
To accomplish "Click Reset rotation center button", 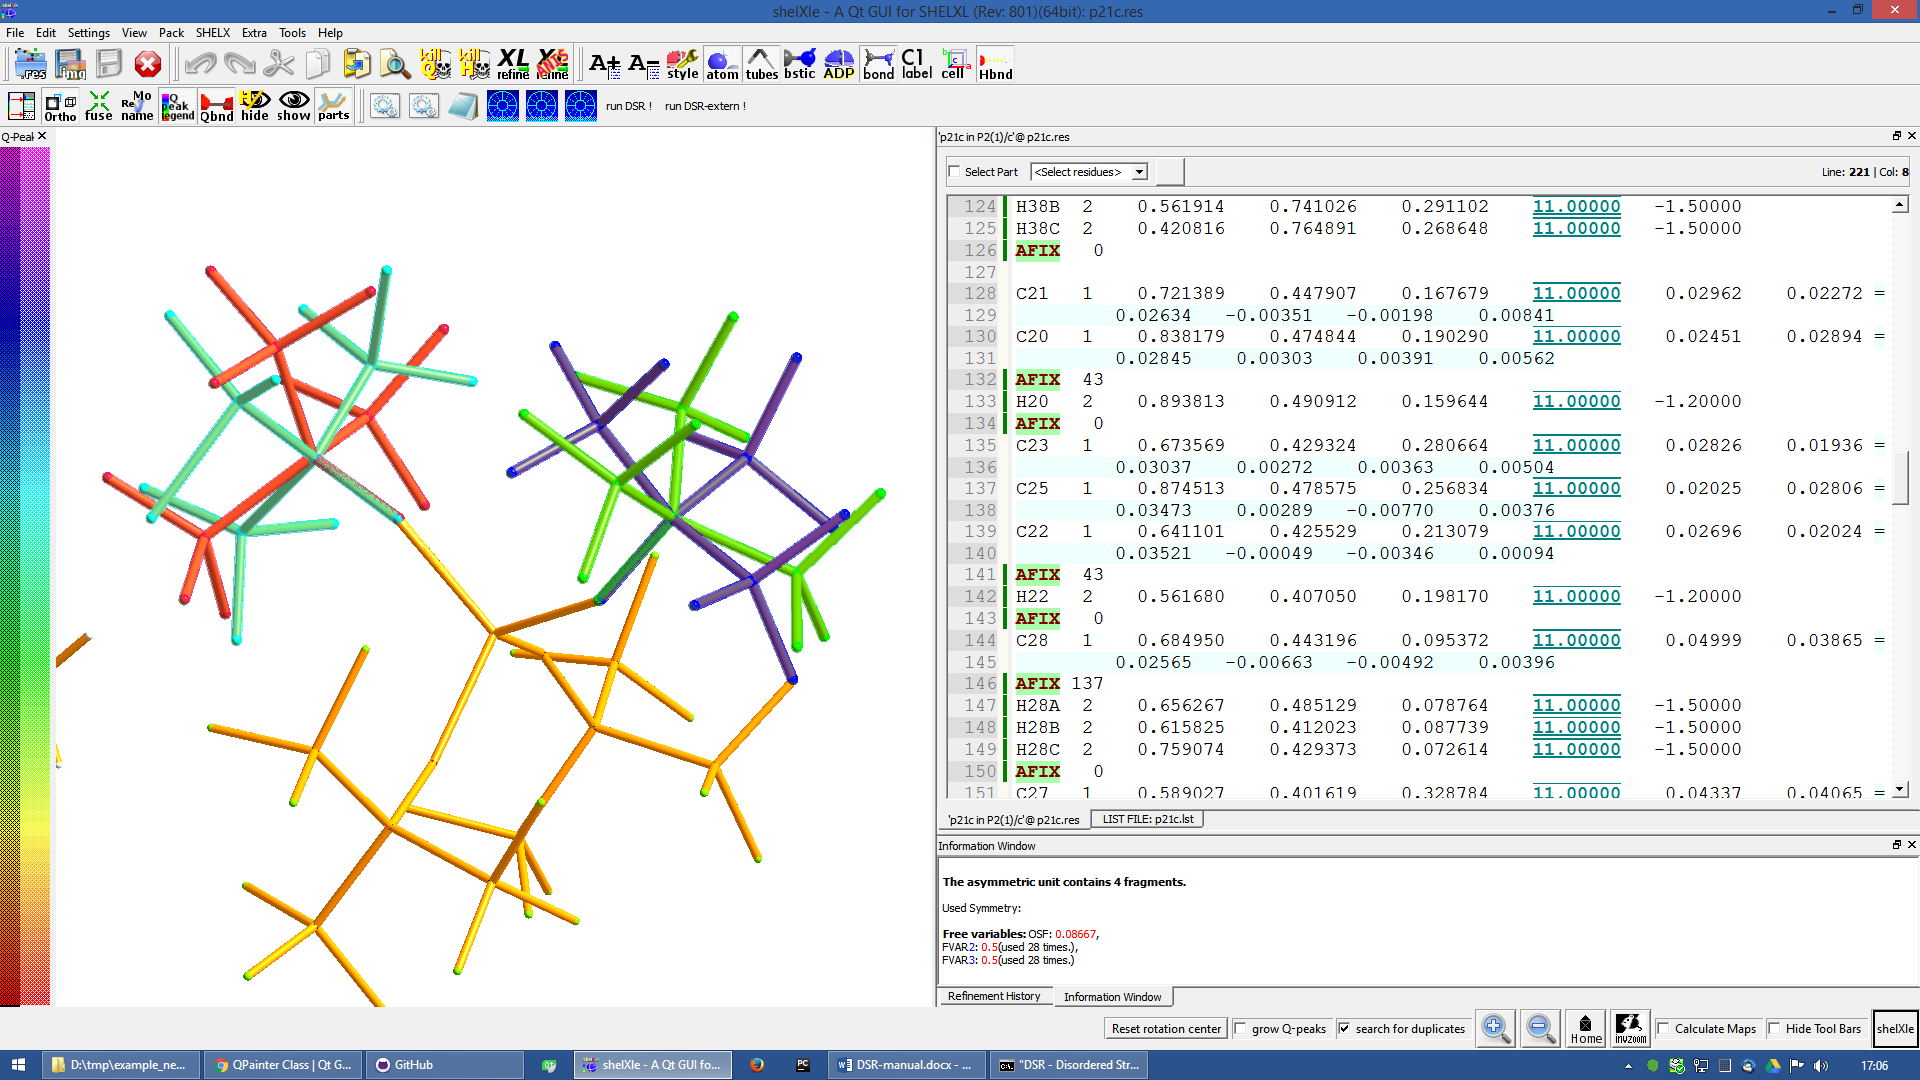I will pos(1166,1029).
